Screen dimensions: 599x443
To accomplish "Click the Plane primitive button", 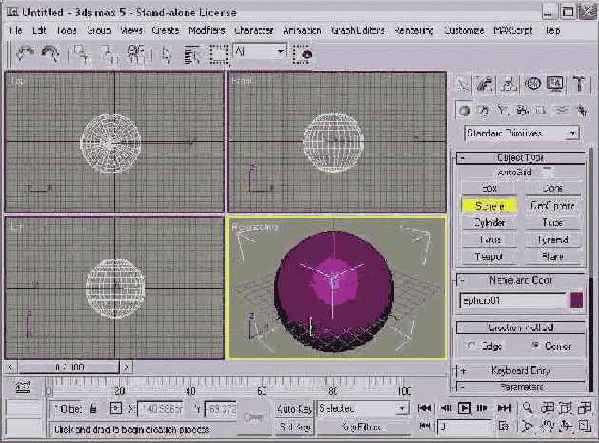I will point(553,257).
